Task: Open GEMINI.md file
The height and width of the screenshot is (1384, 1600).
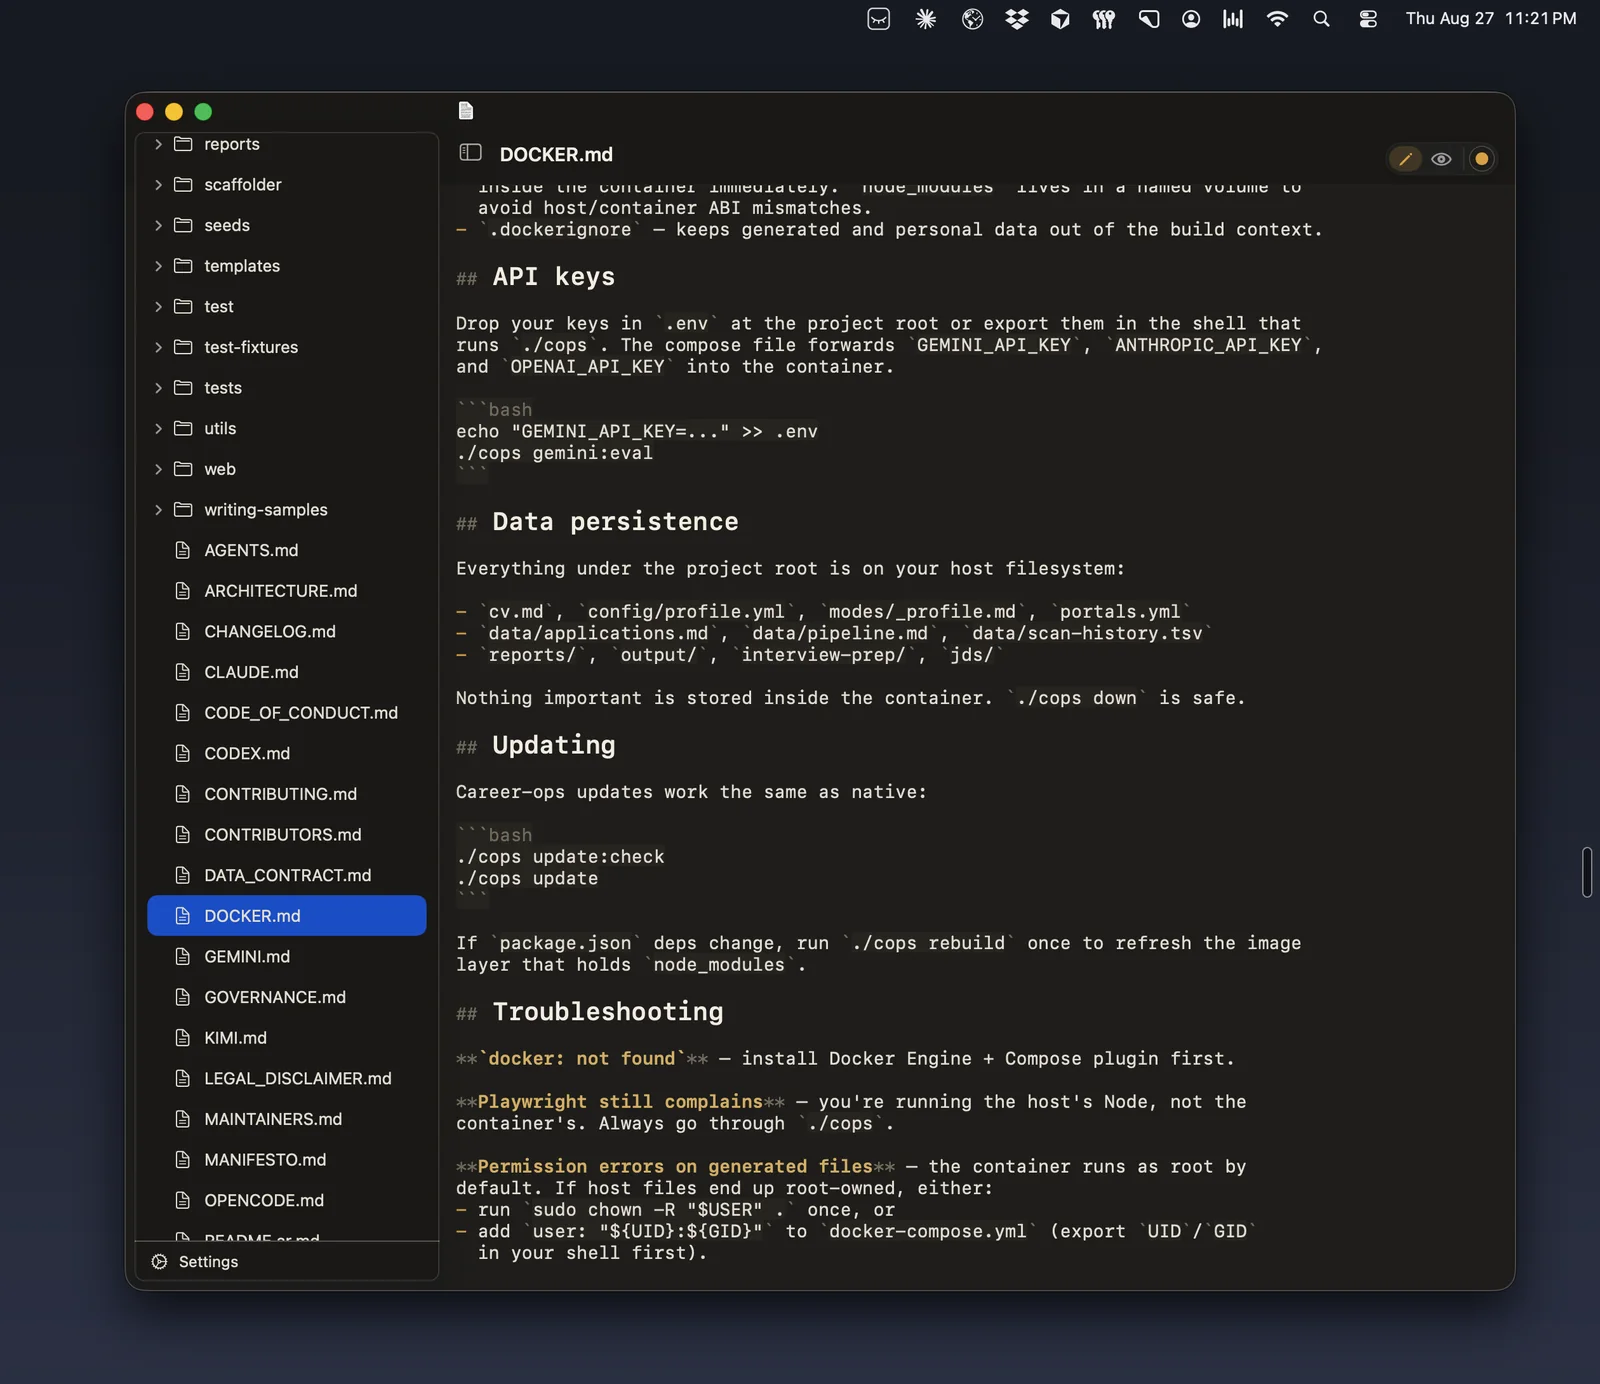Action: (286, 957)
